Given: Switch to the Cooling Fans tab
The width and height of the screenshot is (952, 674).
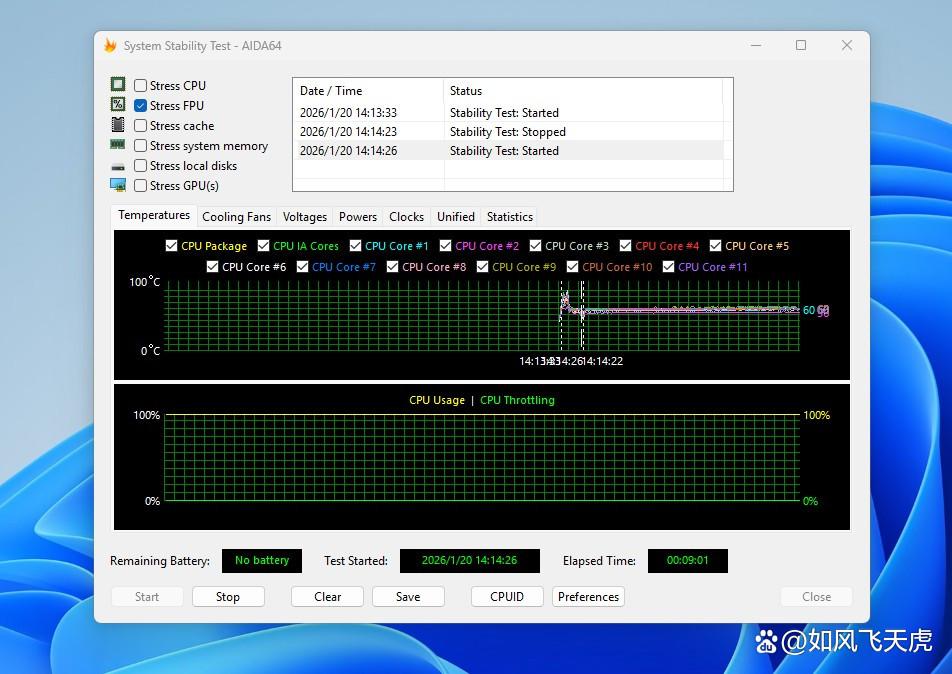Looking at the screenshot, I should [x=236, y=217].
